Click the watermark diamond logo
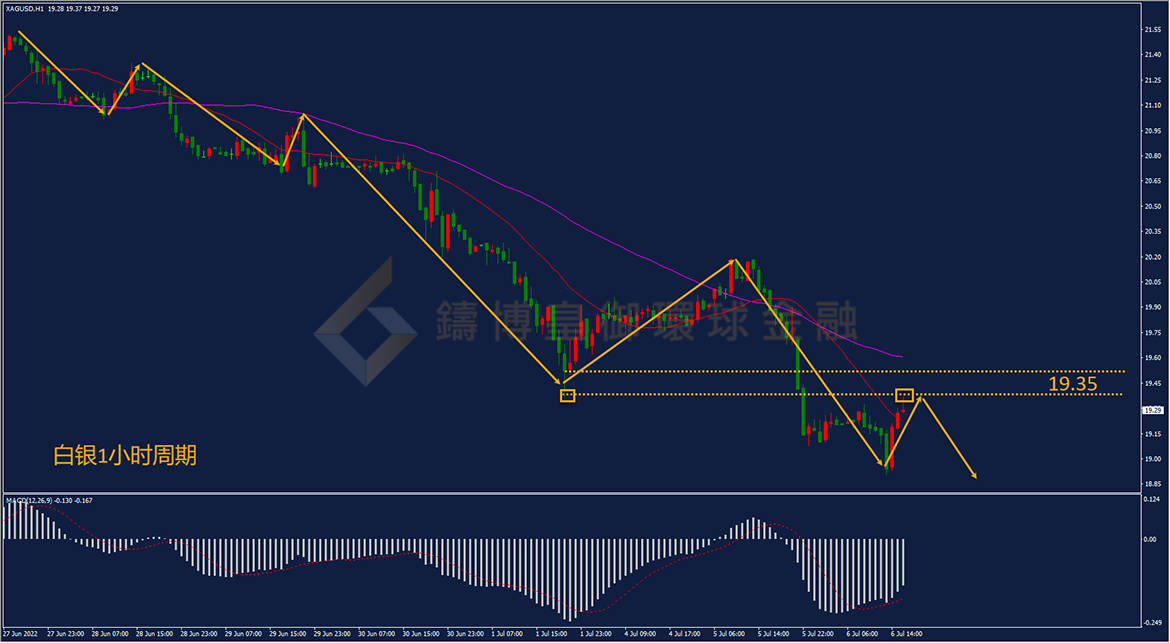Viewport: 1170px width, 643px height. 365,322
